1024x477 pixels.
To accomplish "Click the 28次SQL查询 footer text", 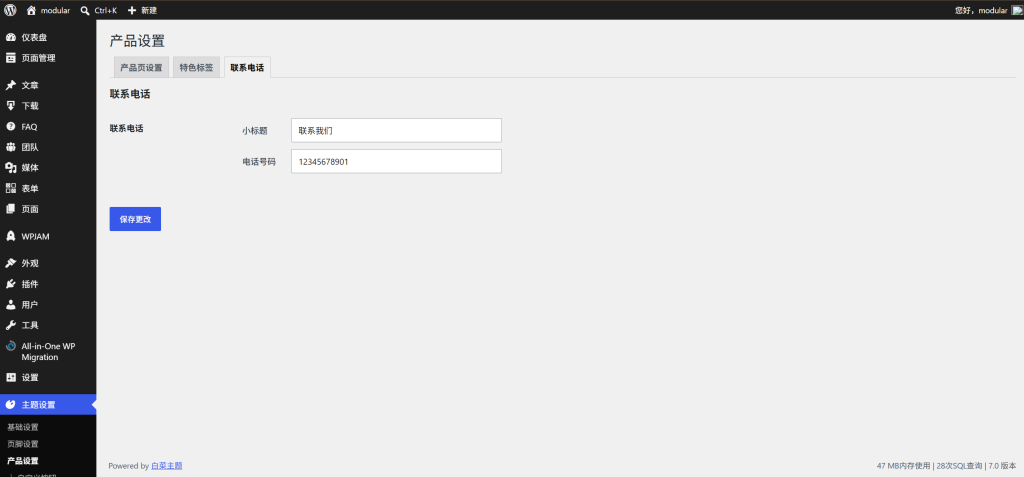I will tap(959, 466).
